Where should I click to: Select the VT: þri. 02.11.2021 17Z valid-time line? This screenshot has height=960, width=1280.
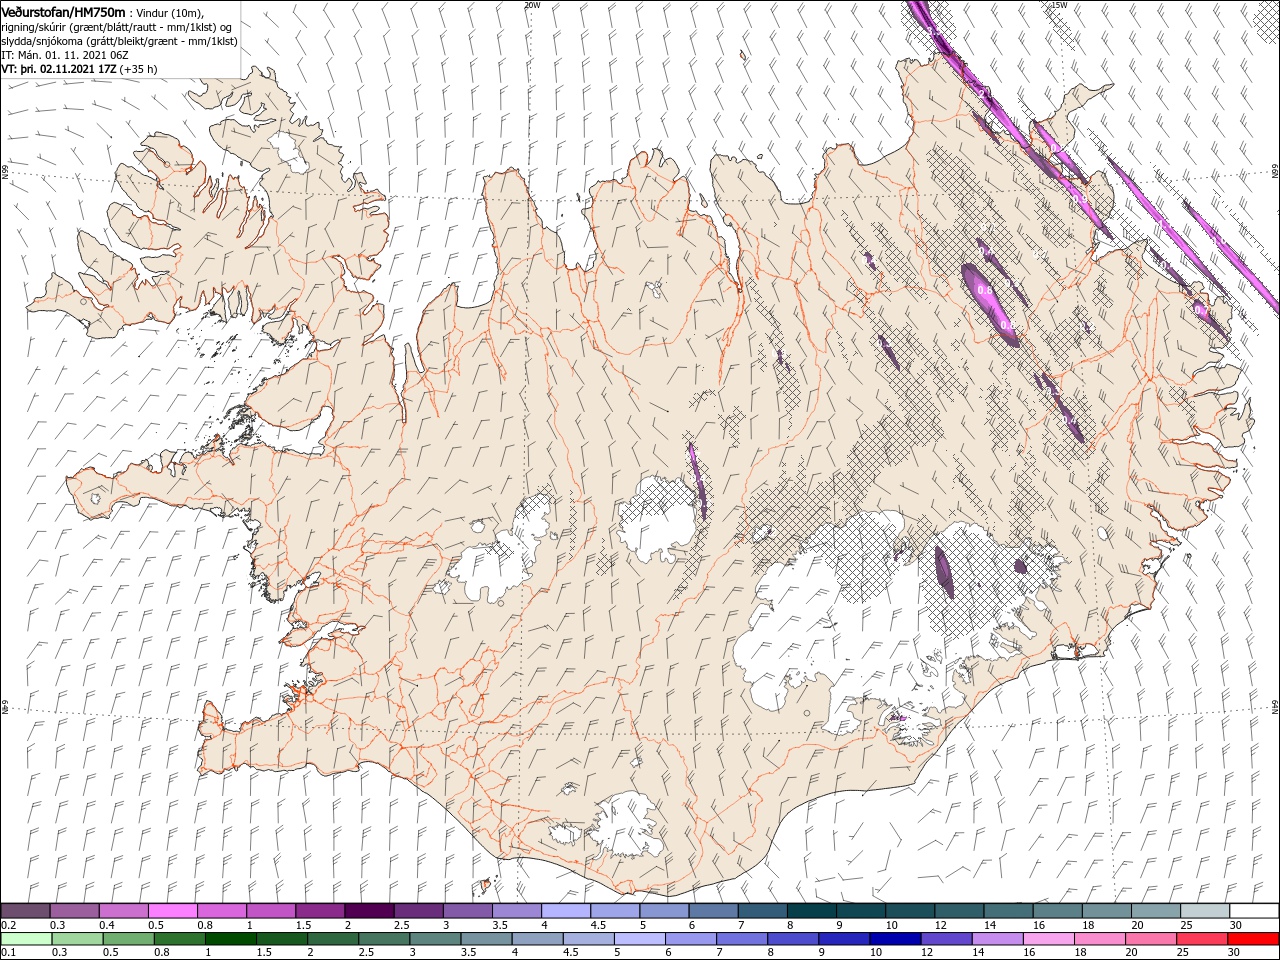coord(79,69)
